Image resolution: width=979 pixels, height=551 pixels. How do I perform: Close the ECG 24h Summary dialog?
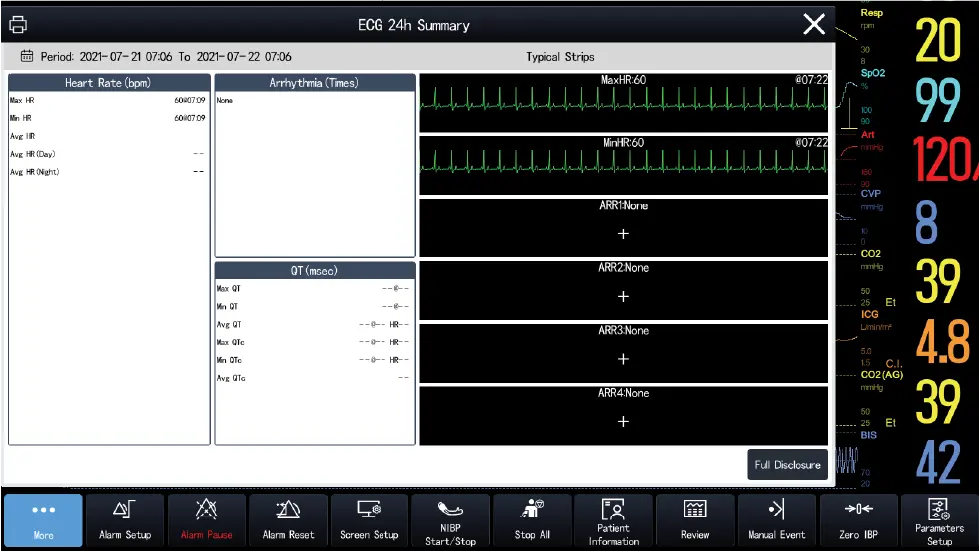coord(814,25)
